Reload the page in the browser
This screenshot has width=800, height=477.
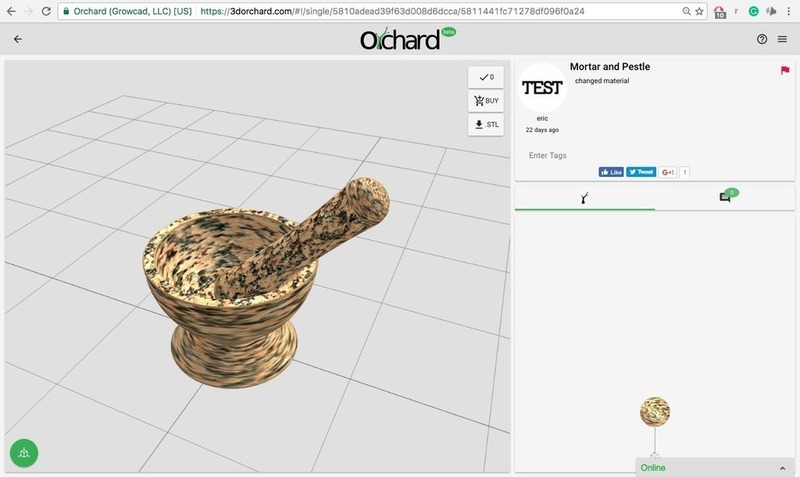(46, 11)
